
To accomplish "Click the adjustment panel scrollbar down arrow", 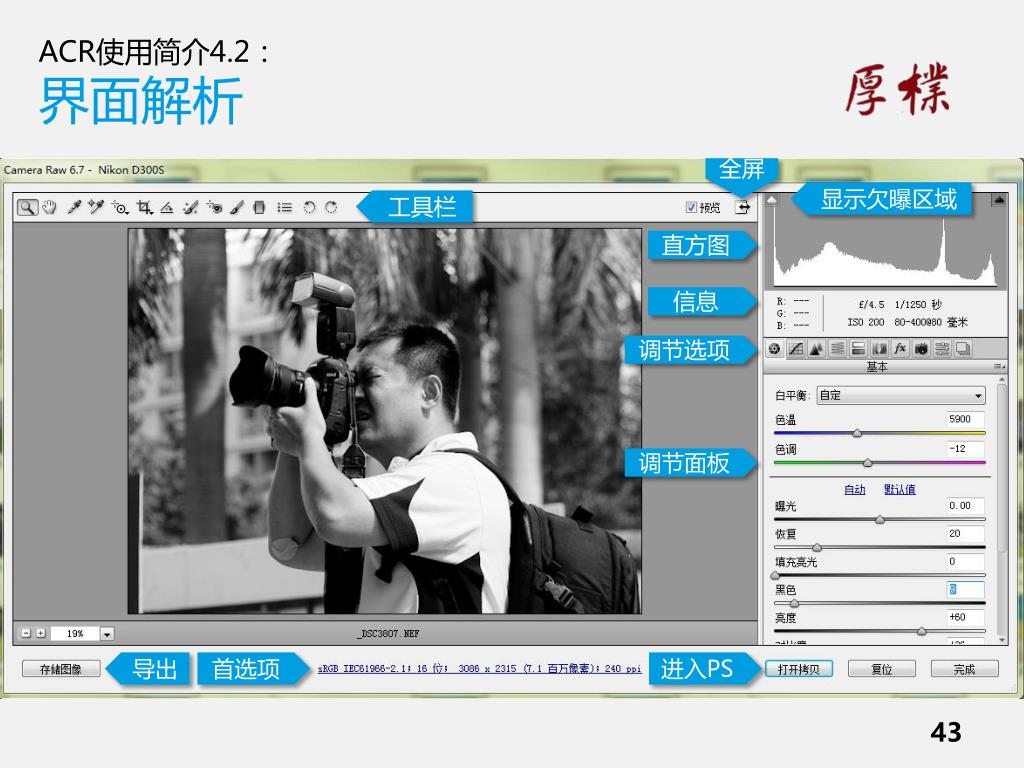I will click(x=1002, y=640).
